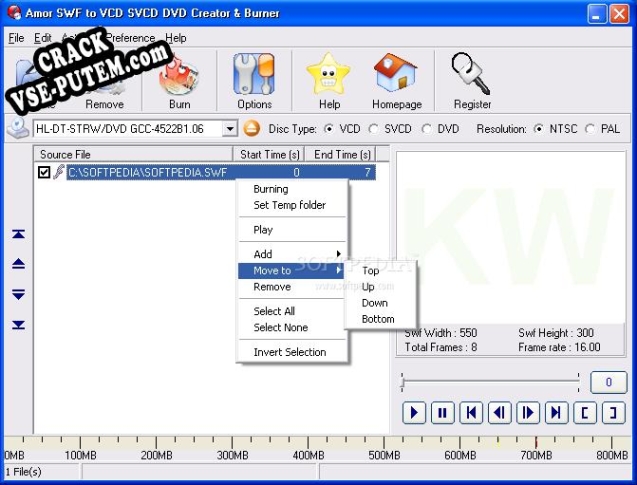Click the Start Time (s) column header
The height and width of the screenshot is (485, 637).
tap(269, 154)
